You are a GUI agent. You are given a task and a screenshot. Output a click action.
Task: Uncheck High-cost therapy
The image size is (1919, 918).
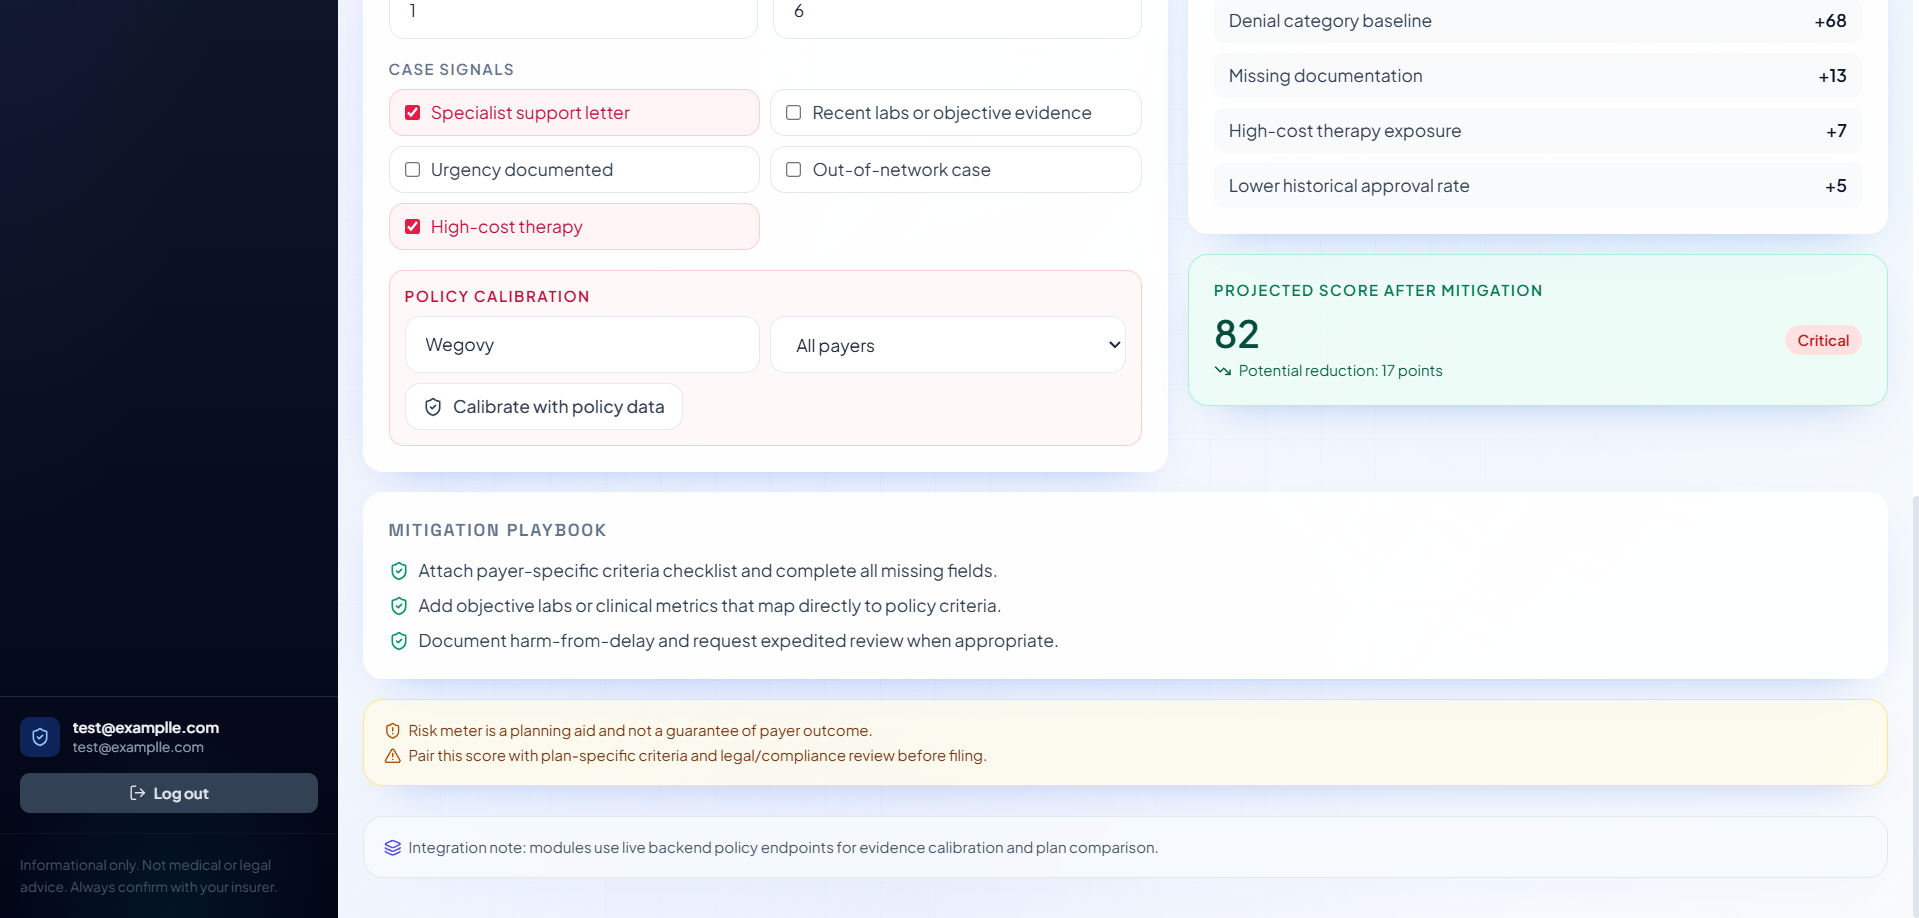point(412,227)
